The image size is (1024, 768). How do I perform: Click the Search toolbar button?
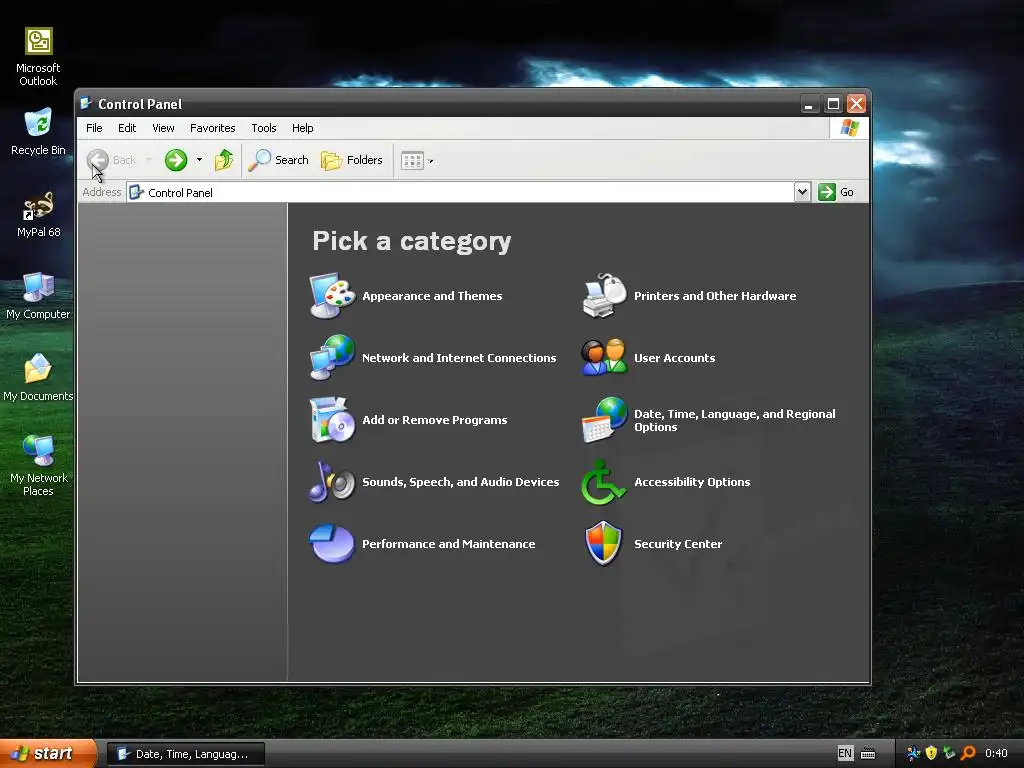[x=279, y=160]
